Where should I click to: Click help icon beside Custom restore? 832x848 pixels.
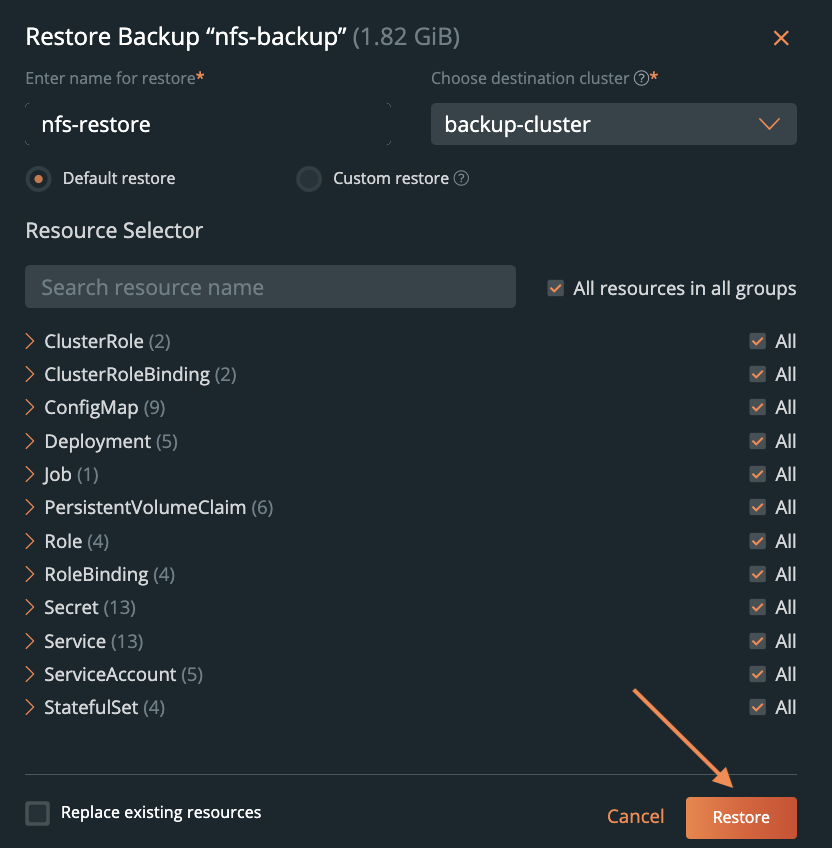point(461,179)
